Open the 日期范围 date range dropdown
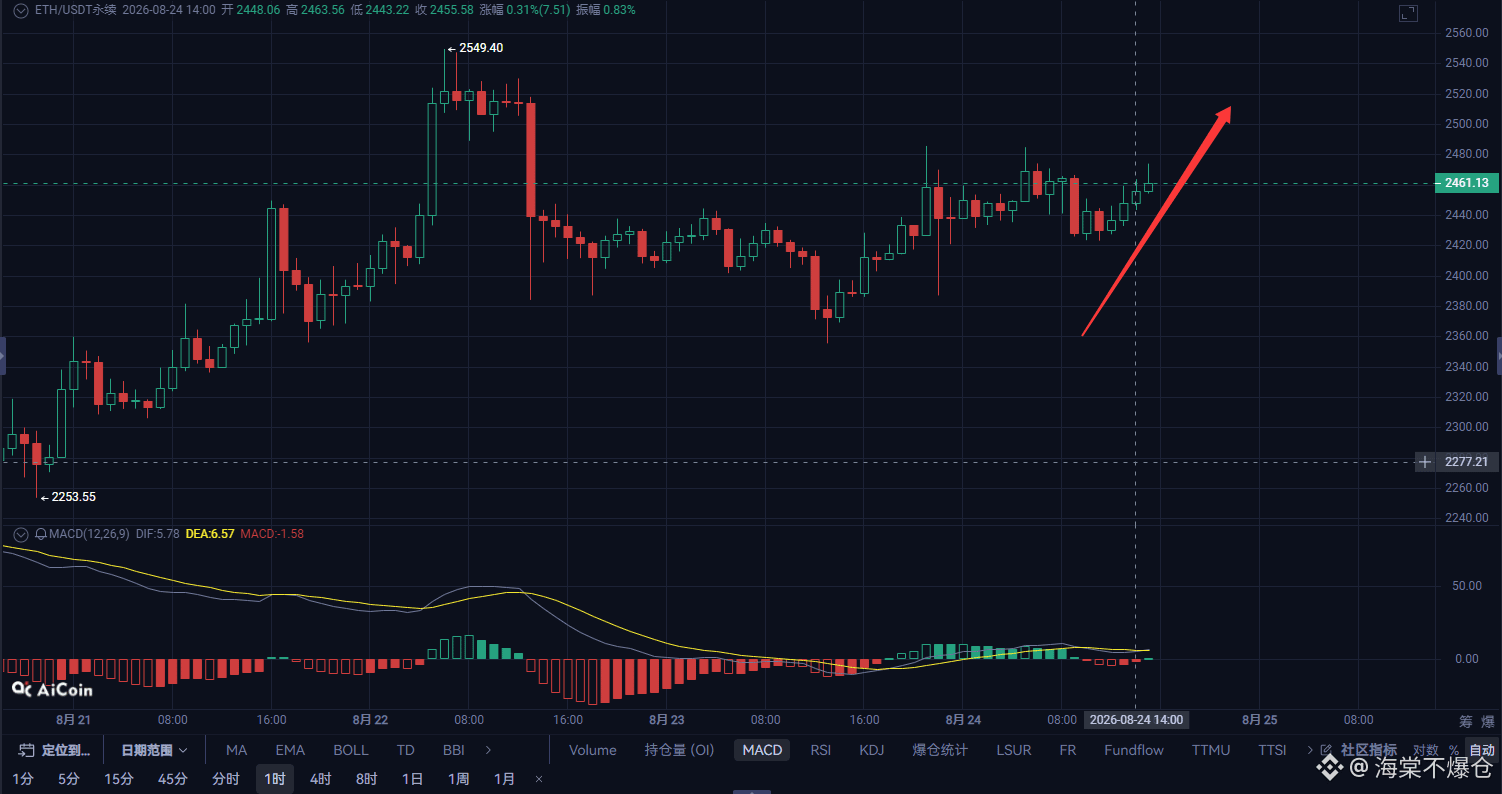 (154, 750)
